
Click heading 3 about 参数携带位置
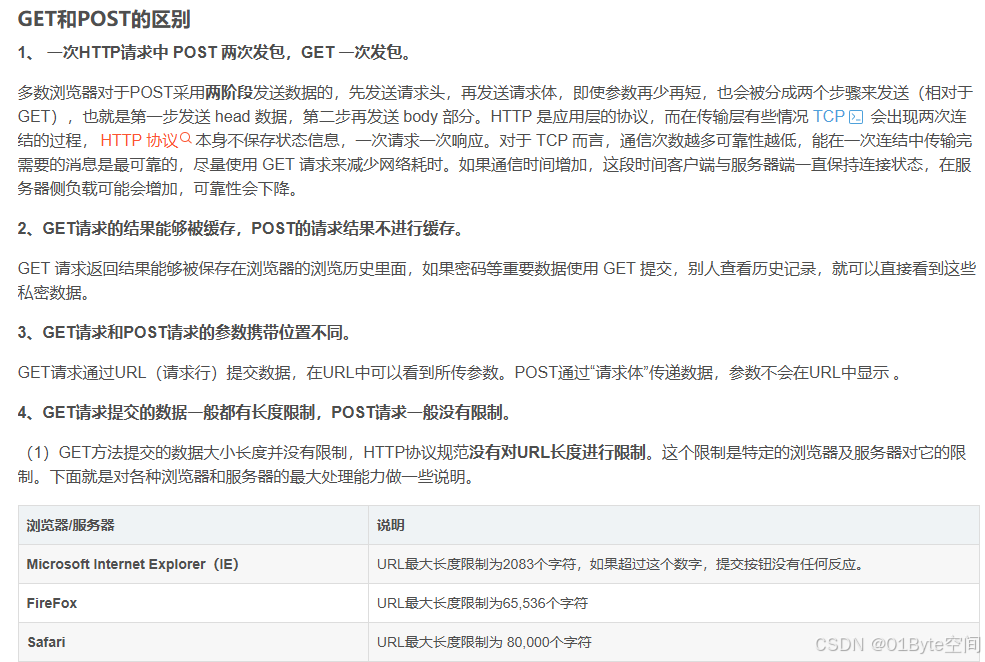point(185,334)
